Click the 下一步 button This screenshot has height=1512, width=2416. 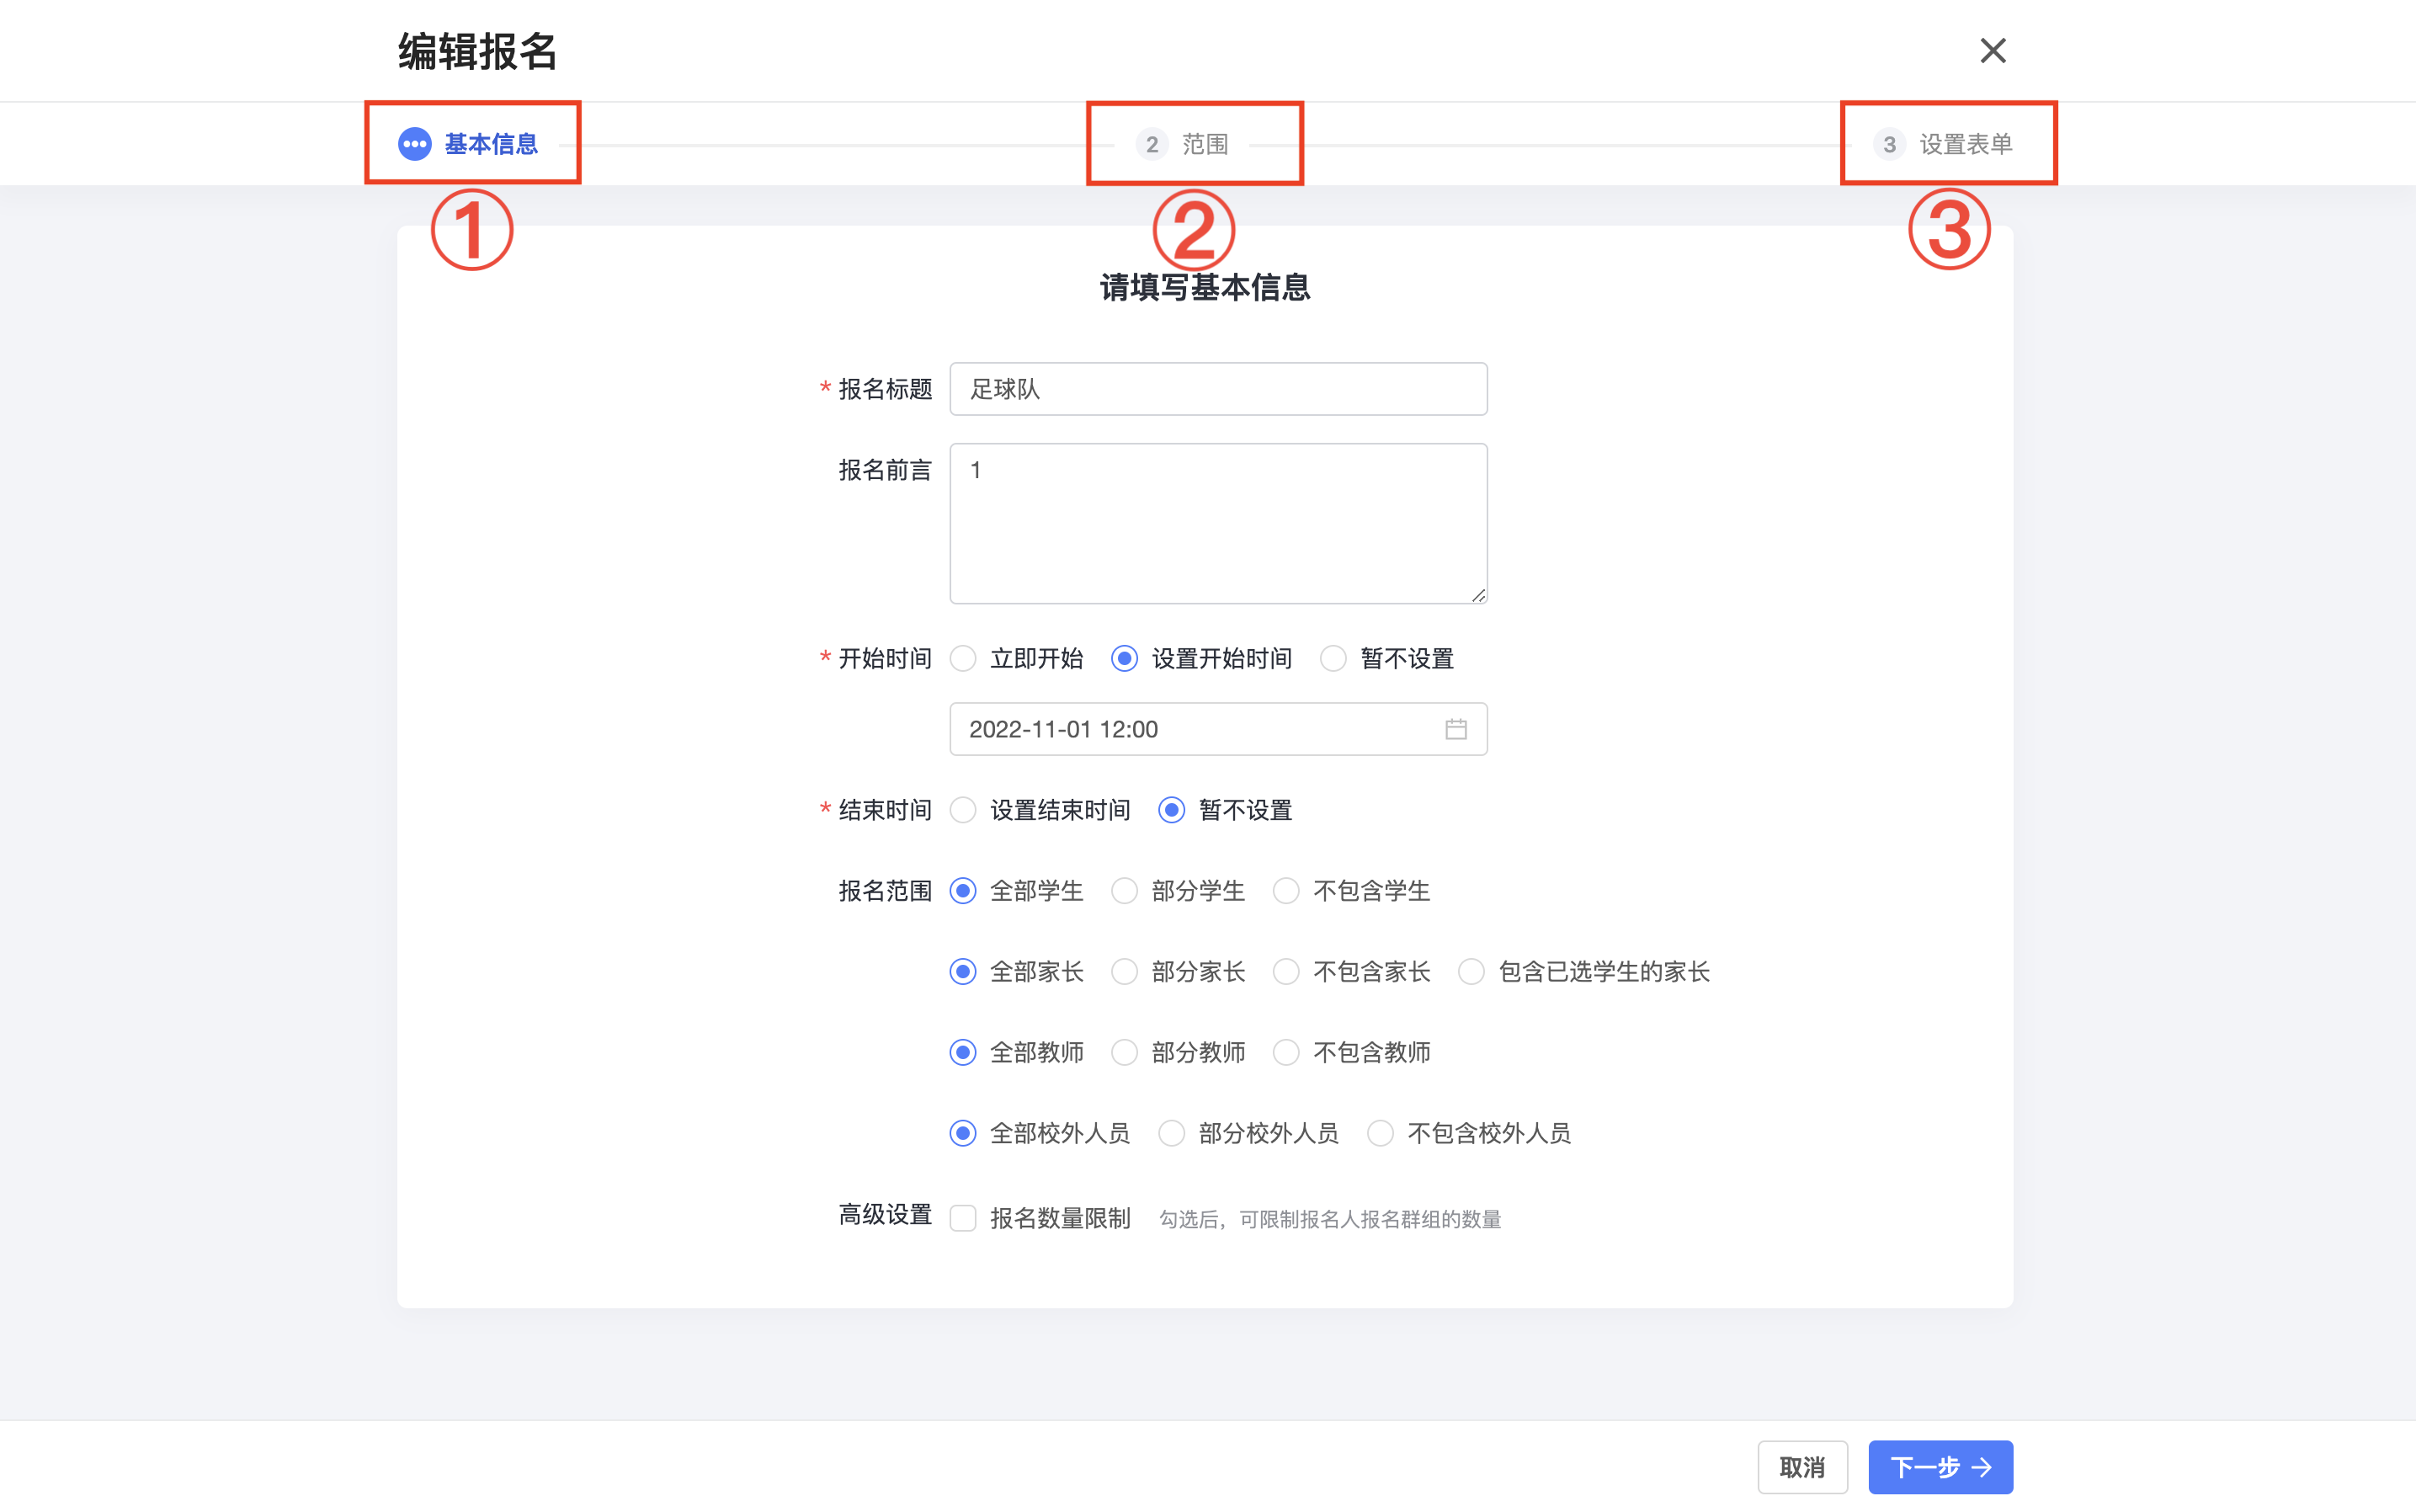click(x=1940, y=1467)
